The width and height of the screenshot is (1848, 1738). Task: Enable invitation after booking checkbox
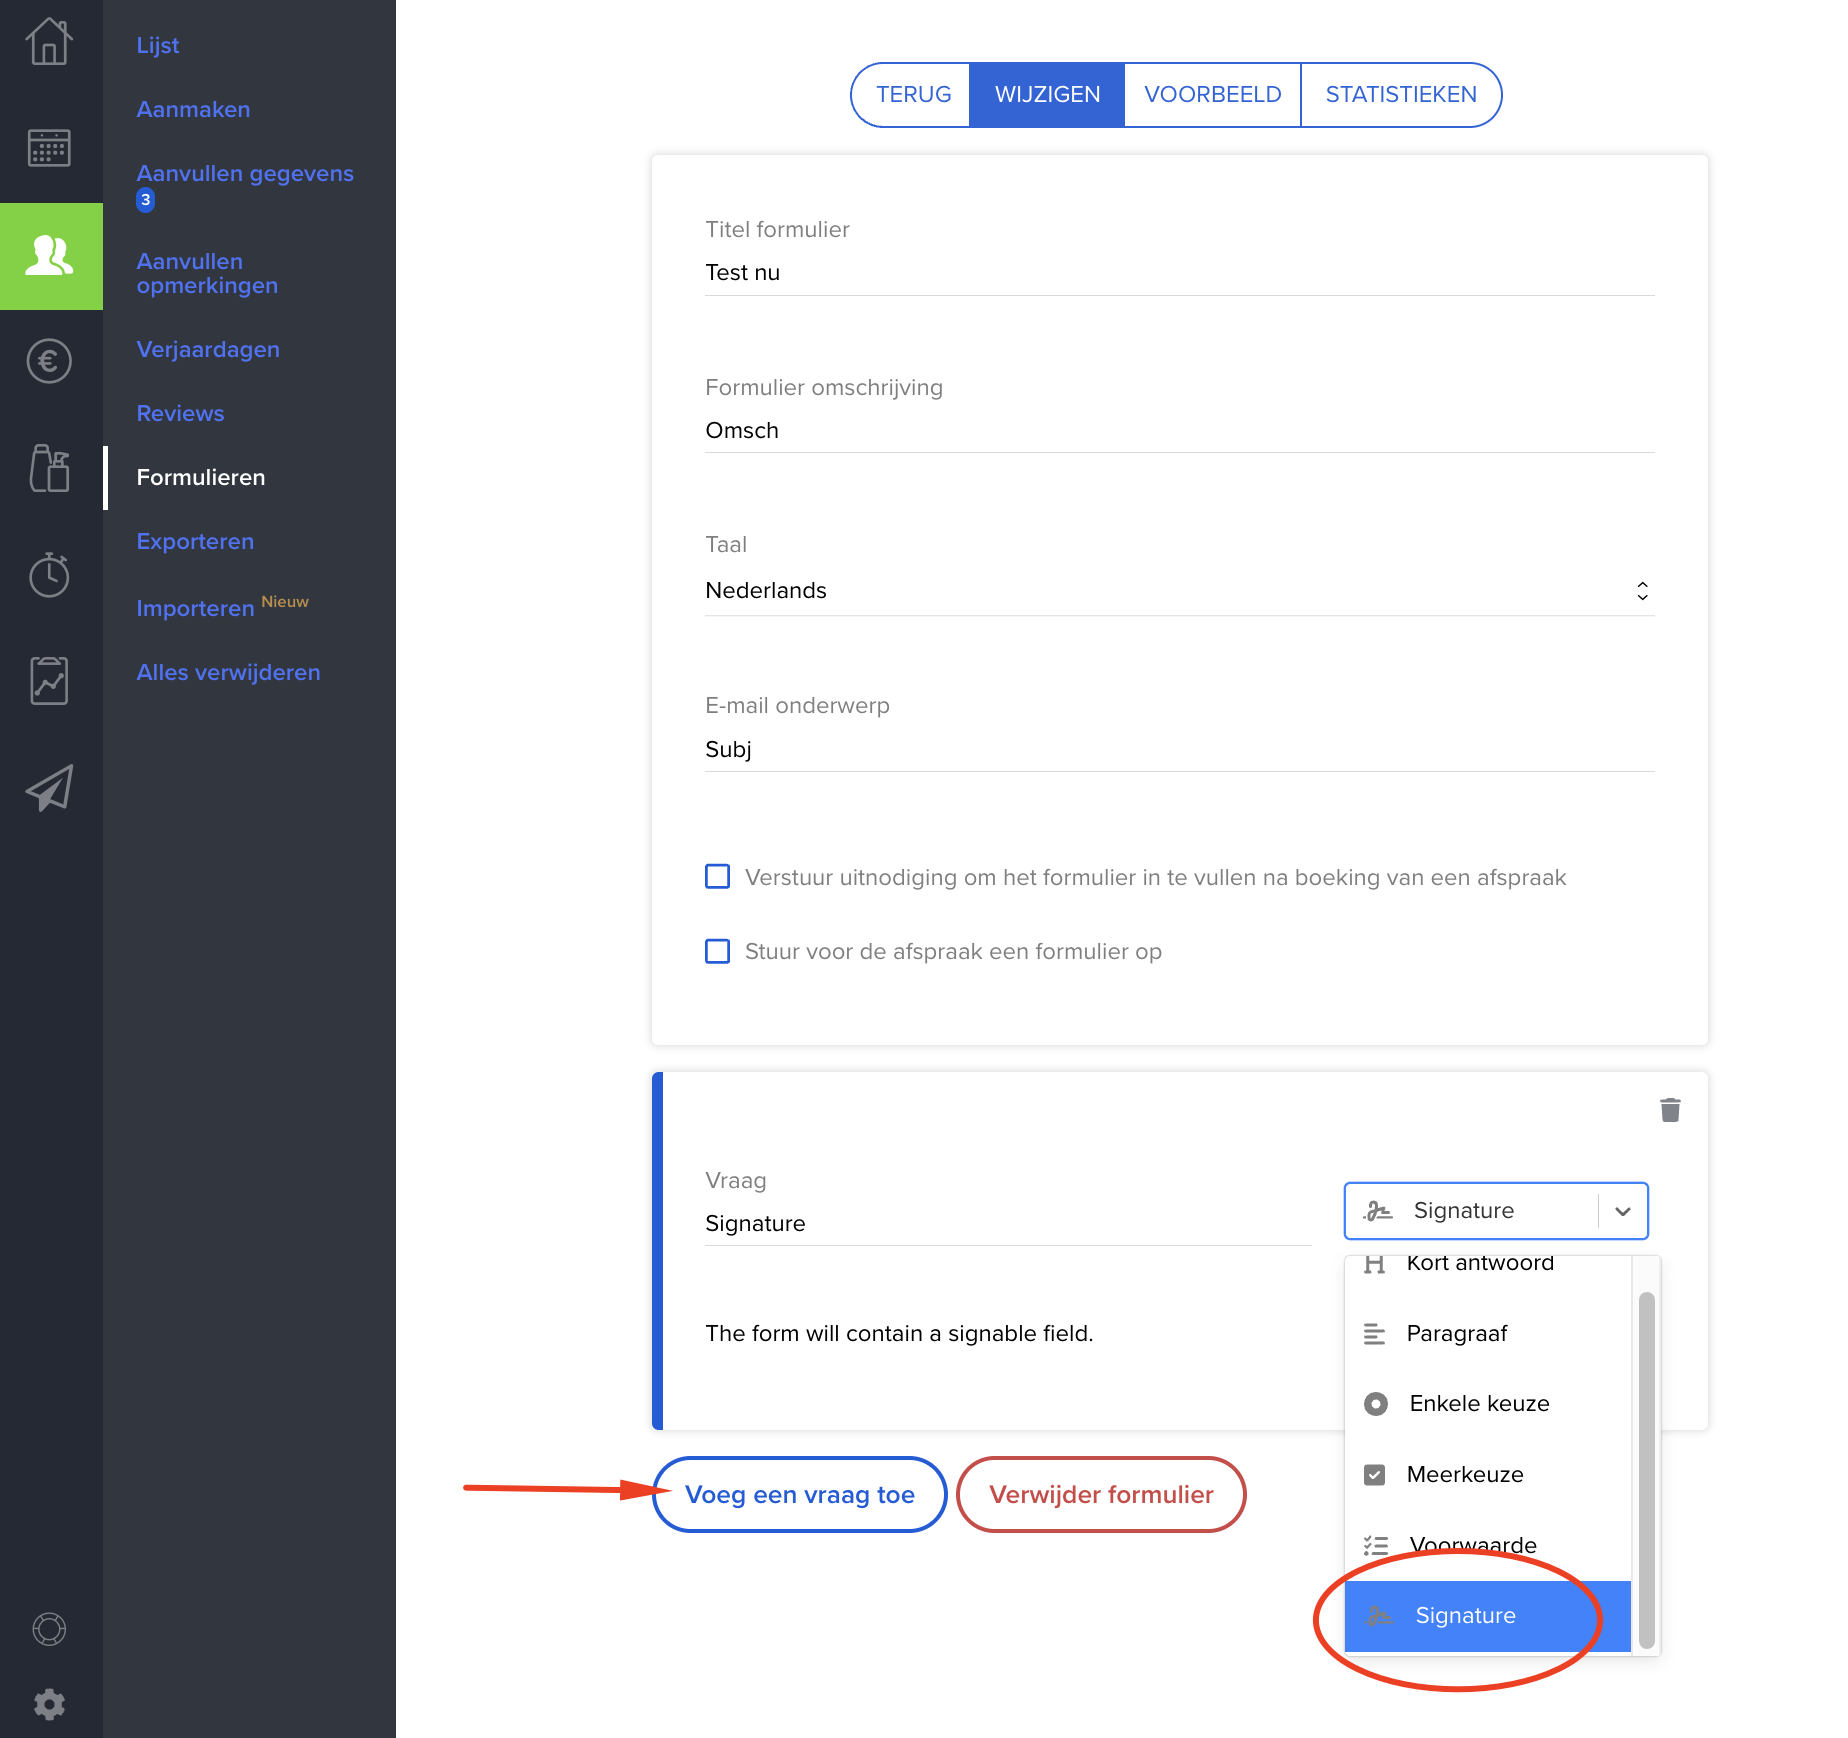point(717,877)
